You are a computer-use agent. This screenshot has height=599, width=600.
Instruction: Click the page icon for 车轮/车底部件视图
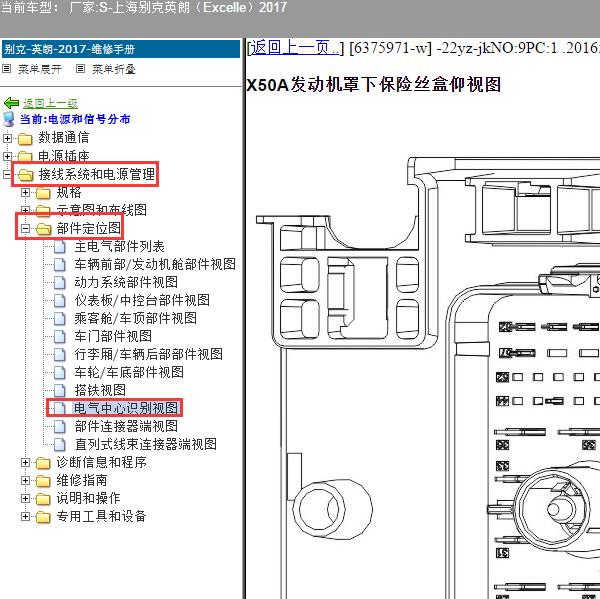60,372
